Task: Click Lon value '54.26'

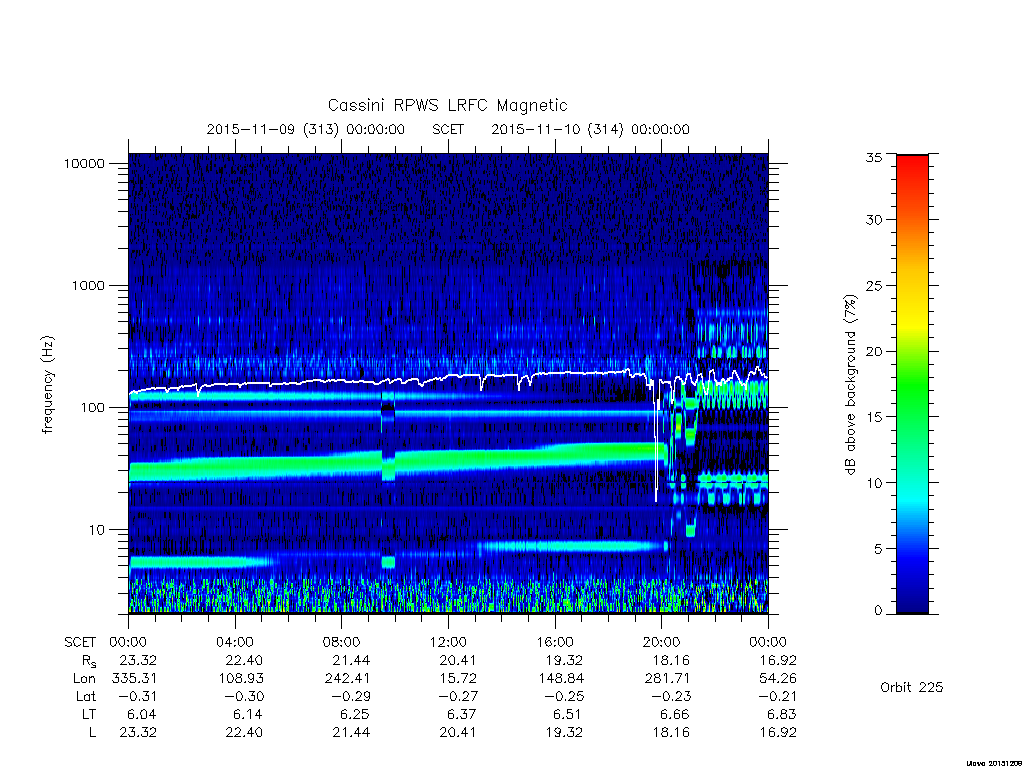Action: [778, 679]
